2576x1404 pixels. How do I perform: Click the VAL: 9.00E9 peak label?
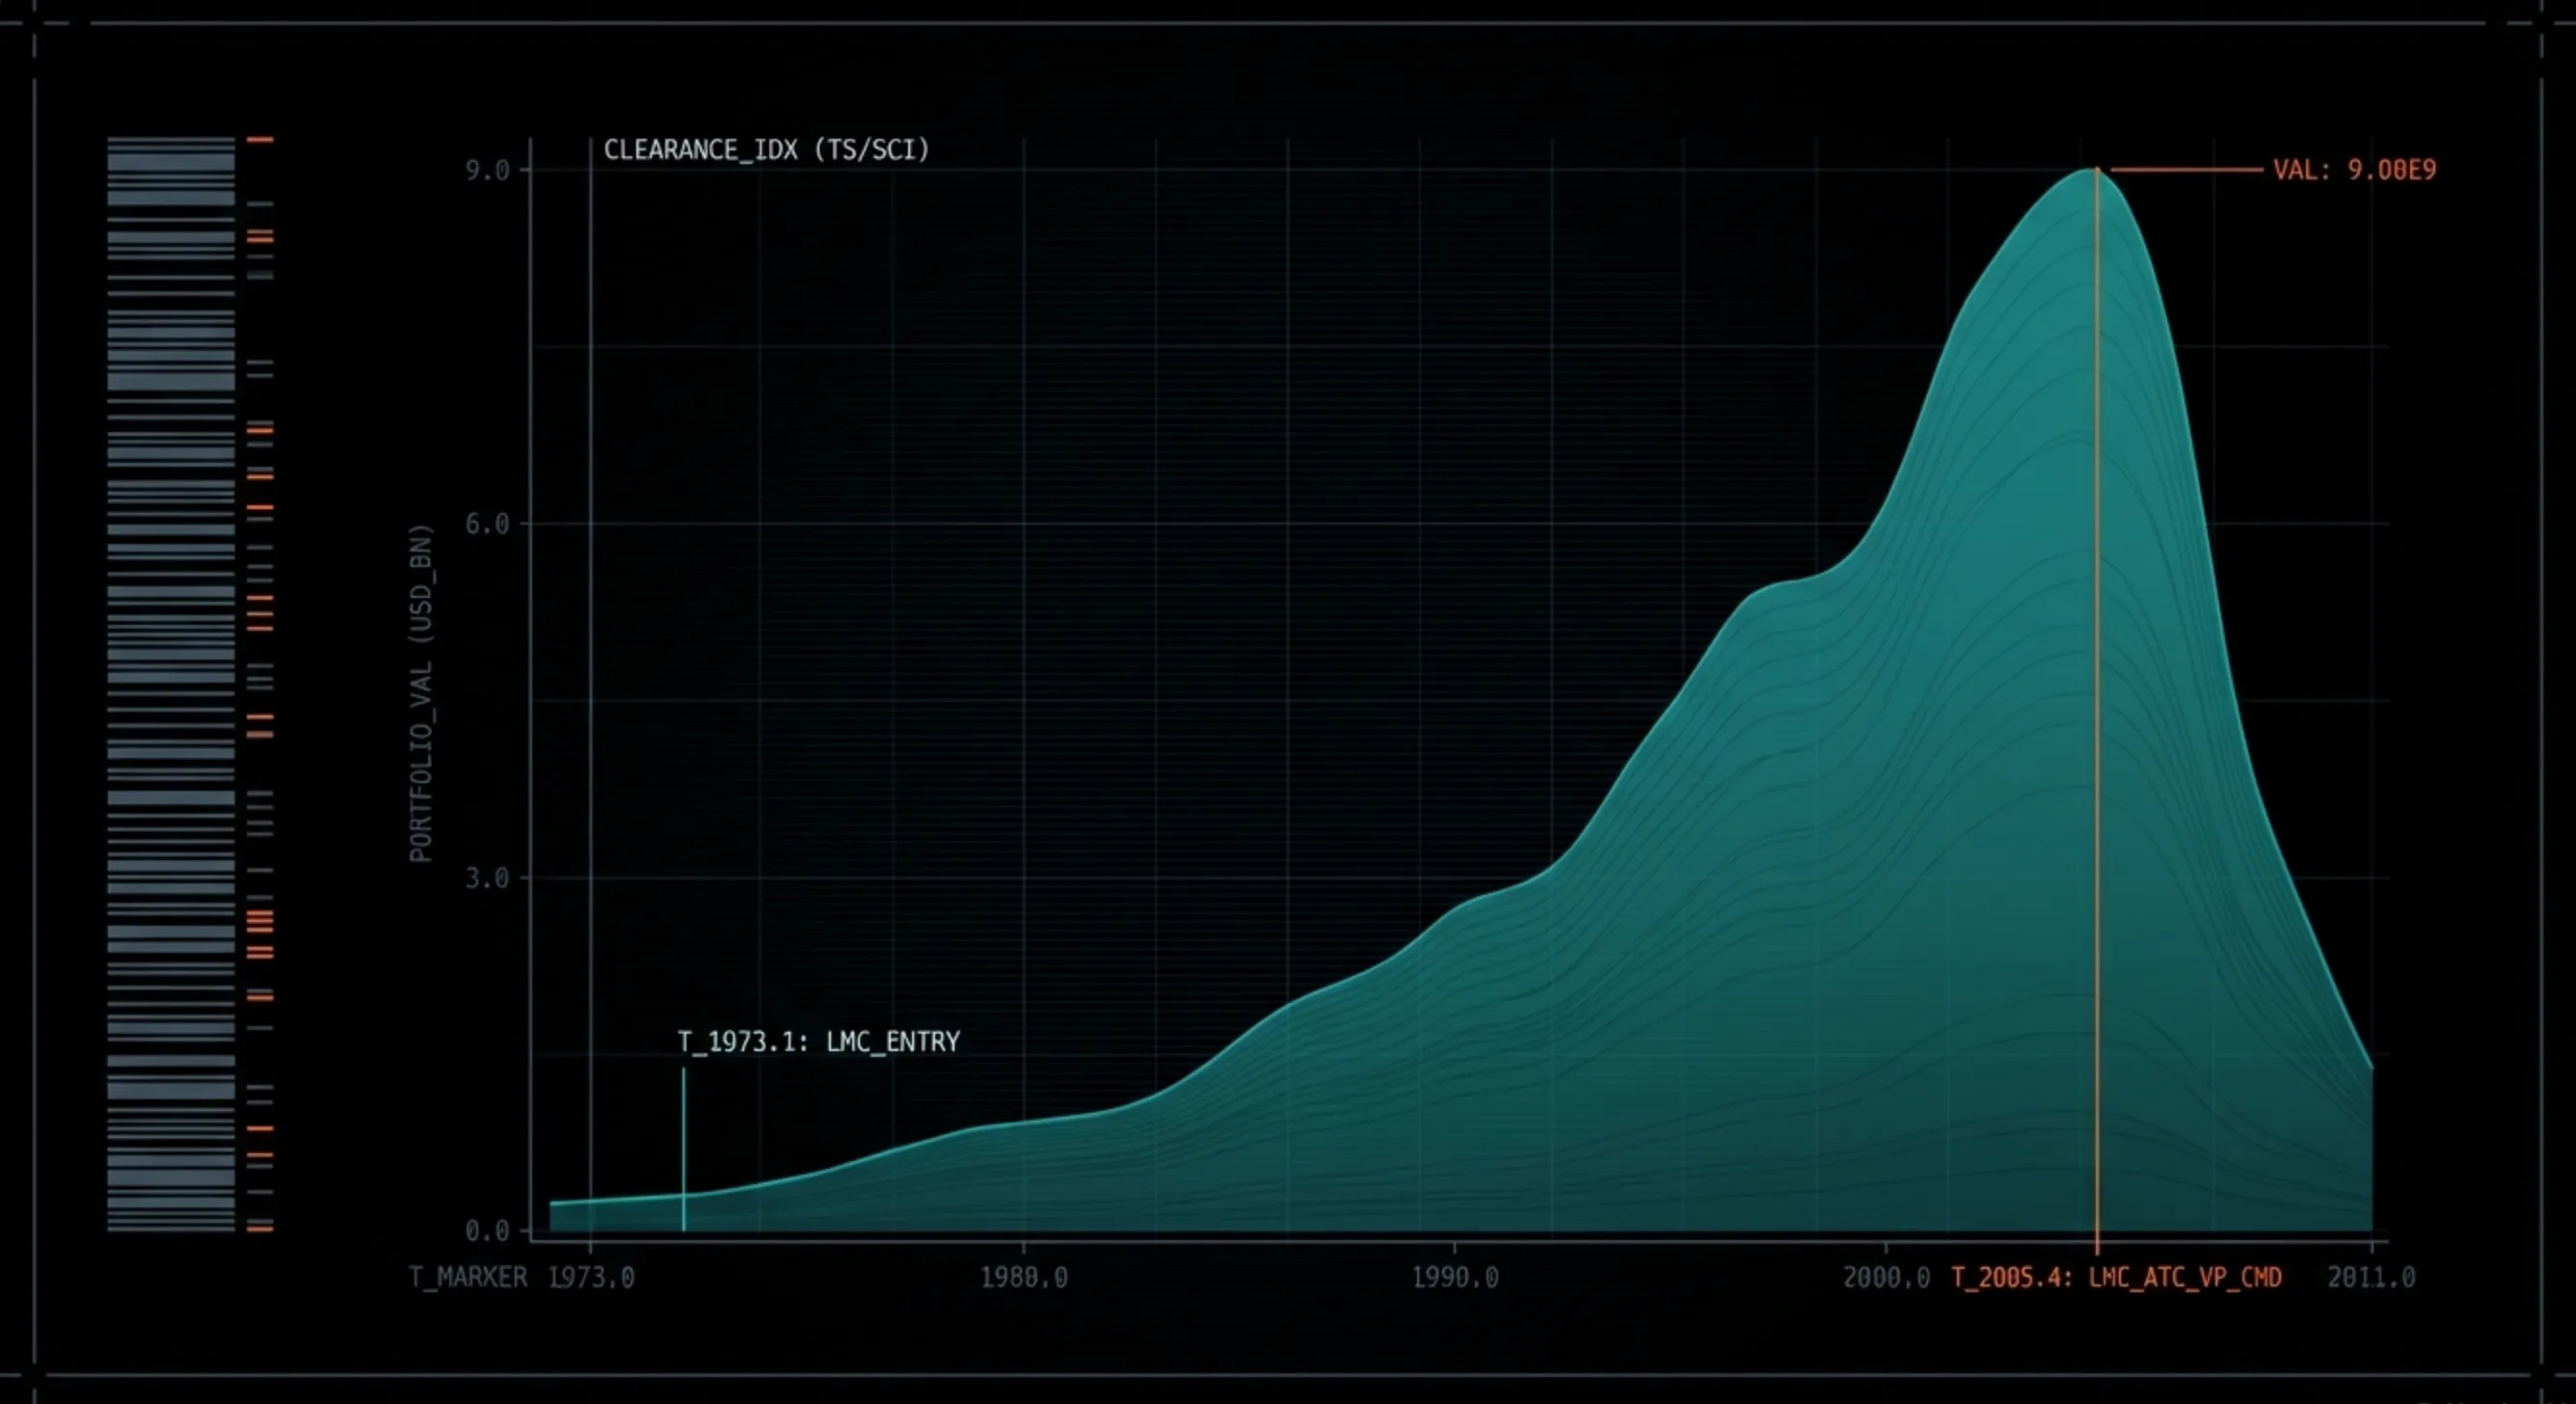tap(2354, 170)
